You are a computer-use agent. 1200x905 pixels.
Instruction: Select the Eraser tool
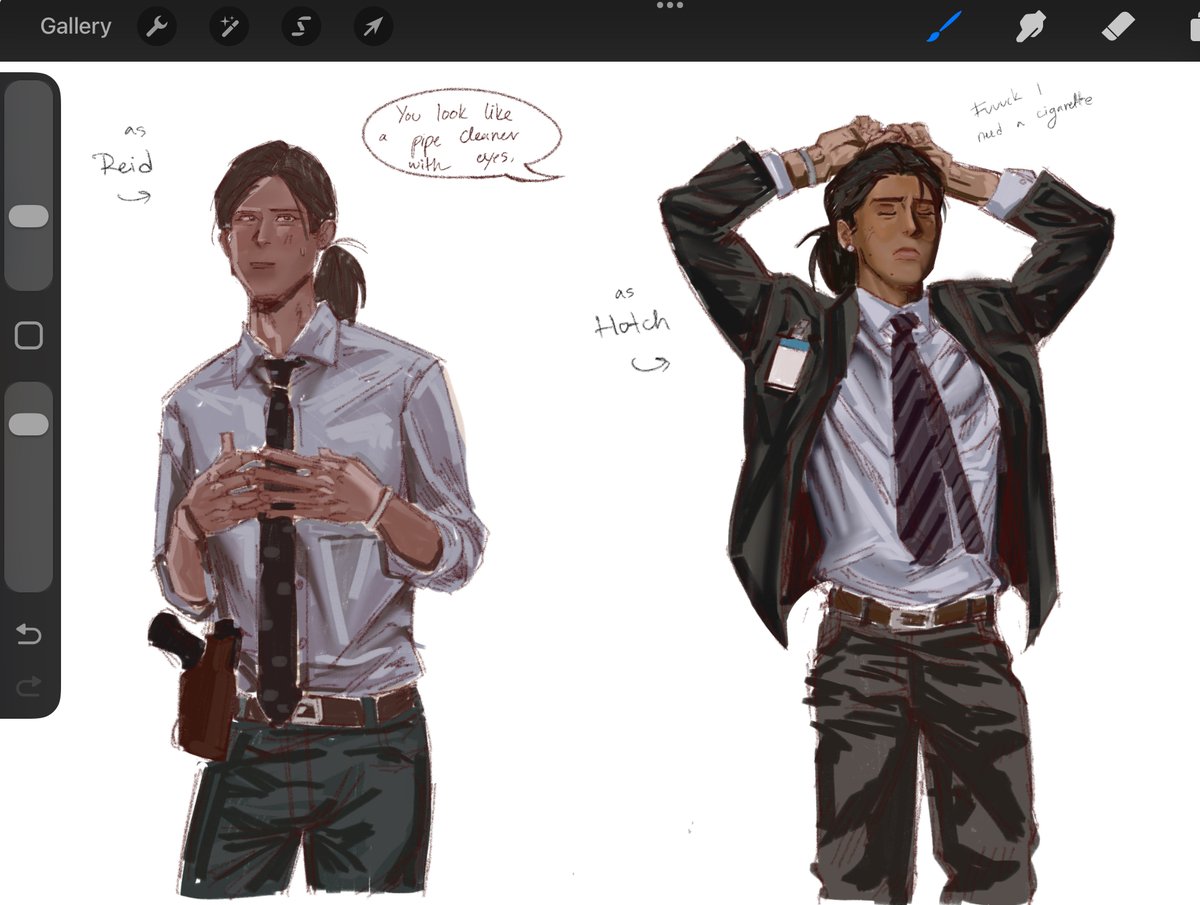tap(1118, 27)
